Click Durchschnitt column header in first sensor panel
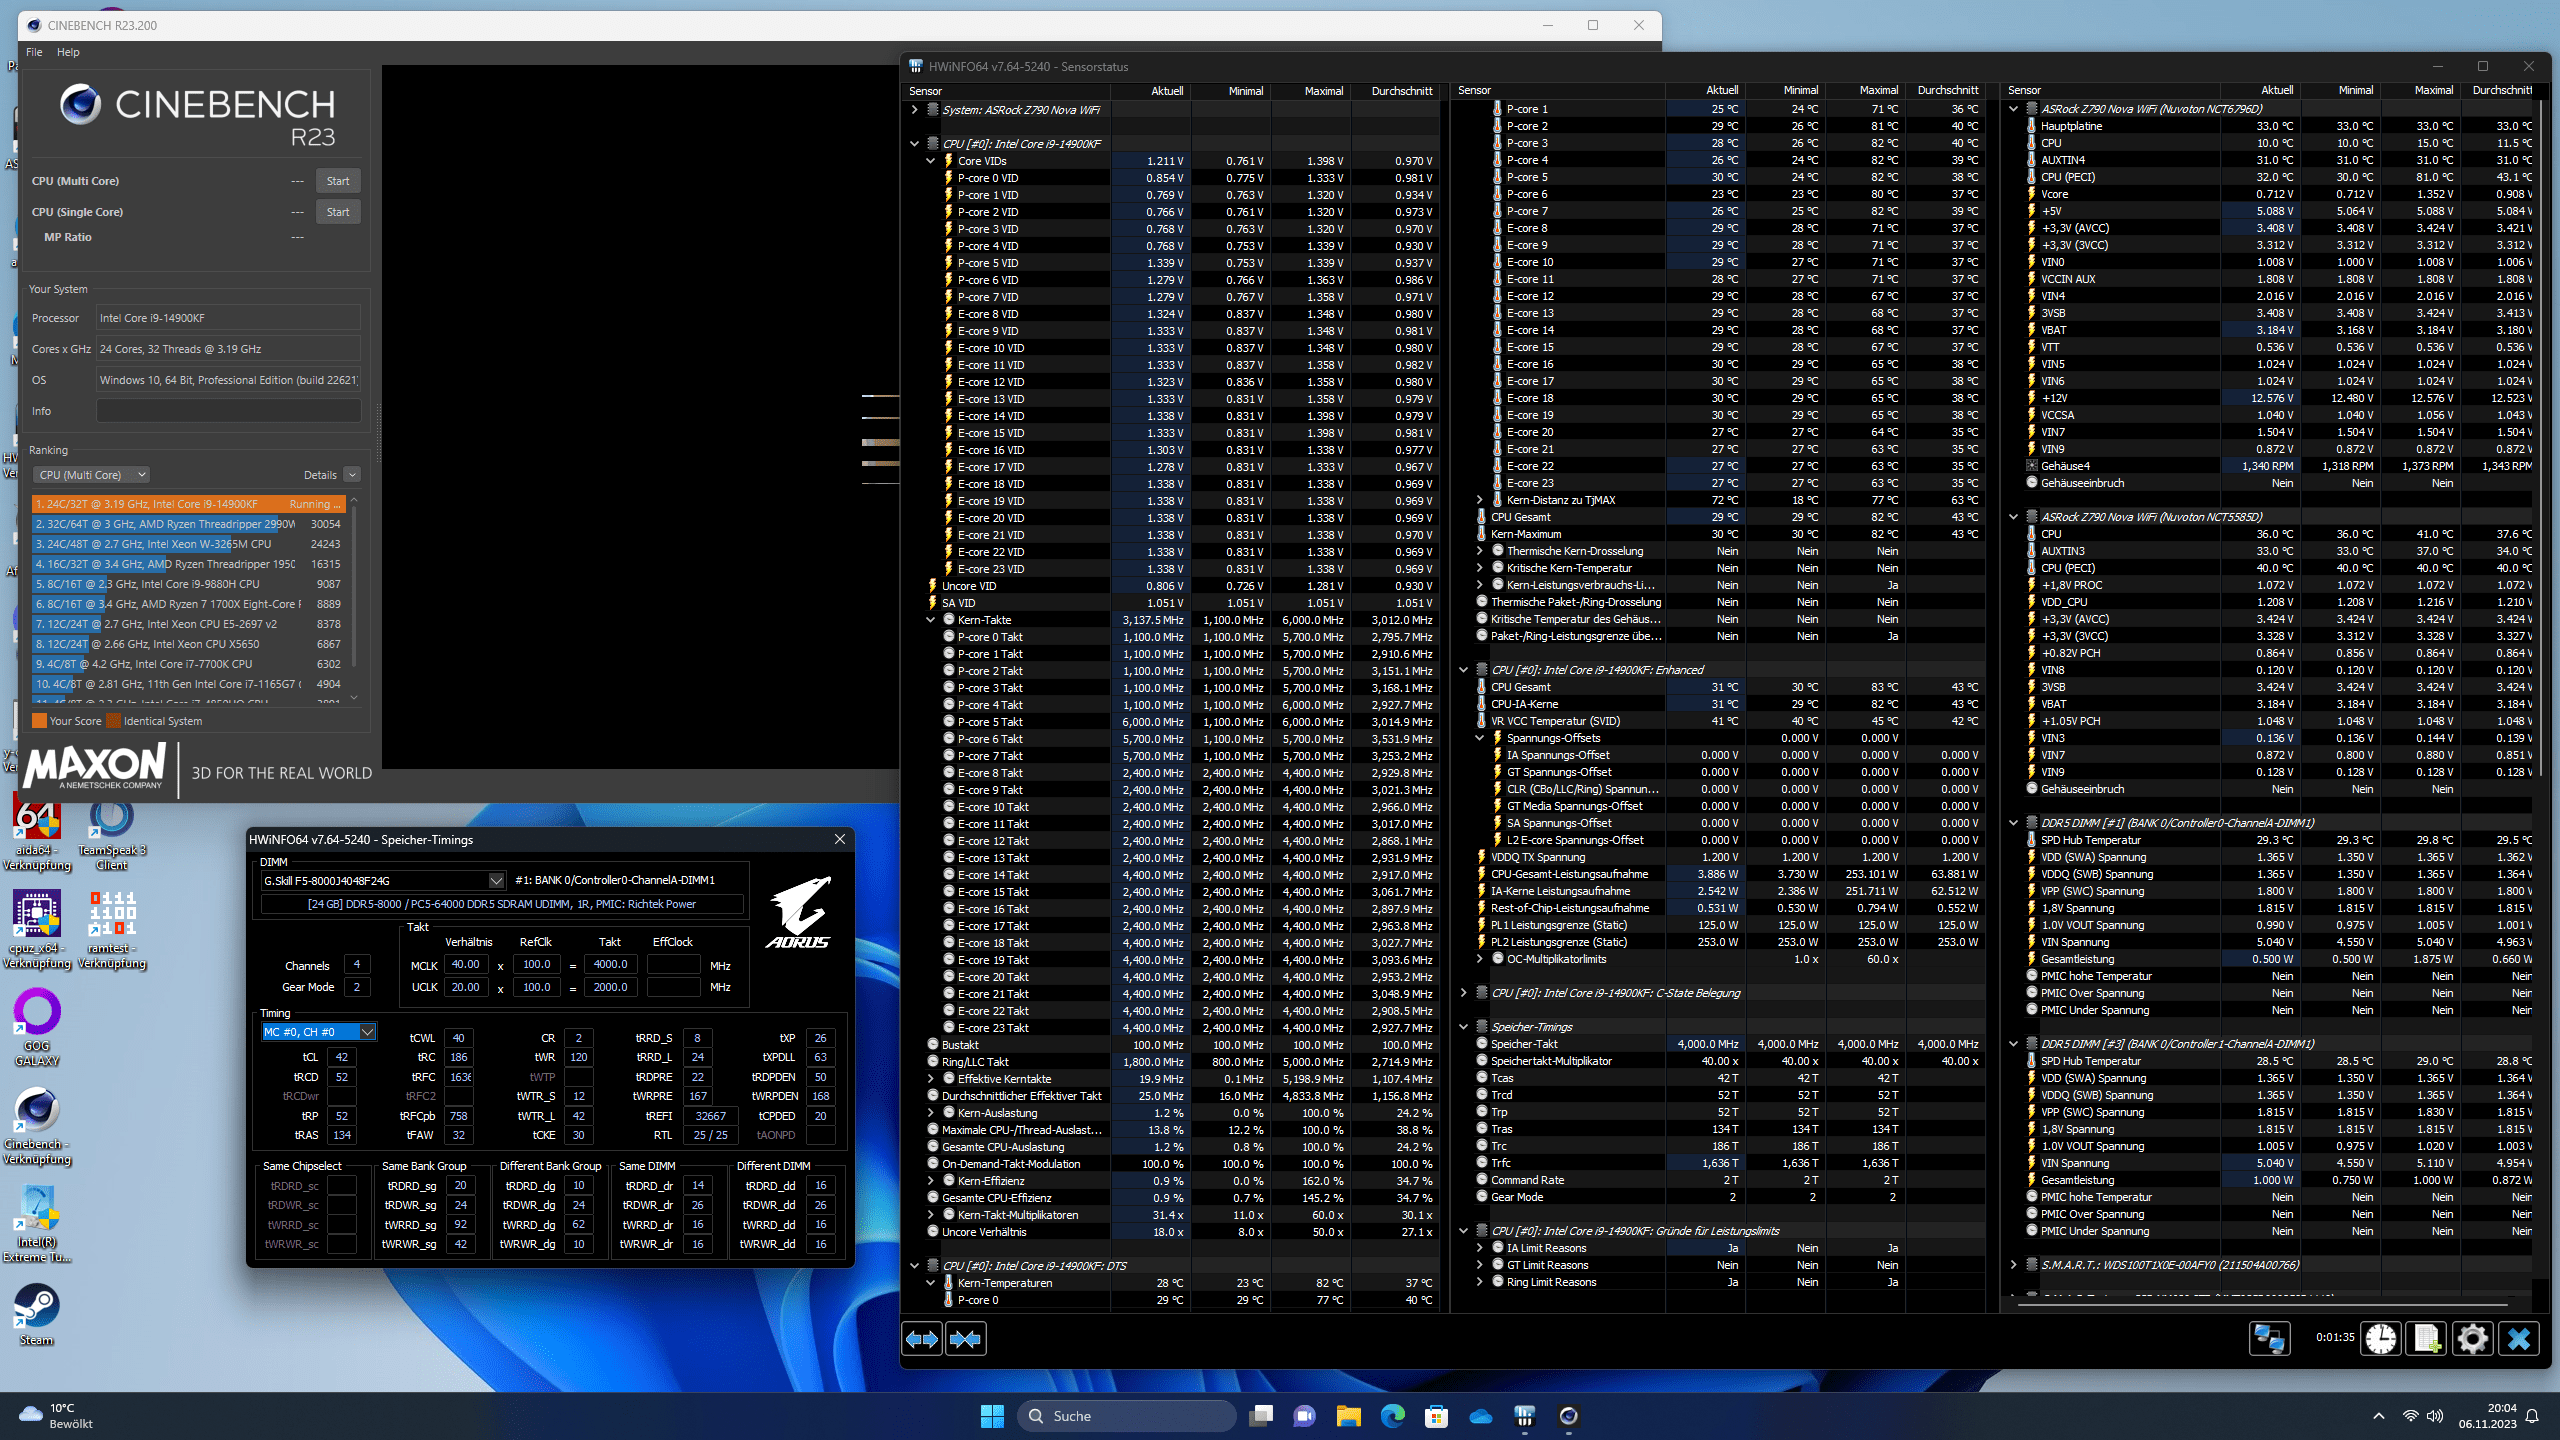The height and width of the screenshot is (1440, 2560). pyautogui.click(x=1396, y=91)
